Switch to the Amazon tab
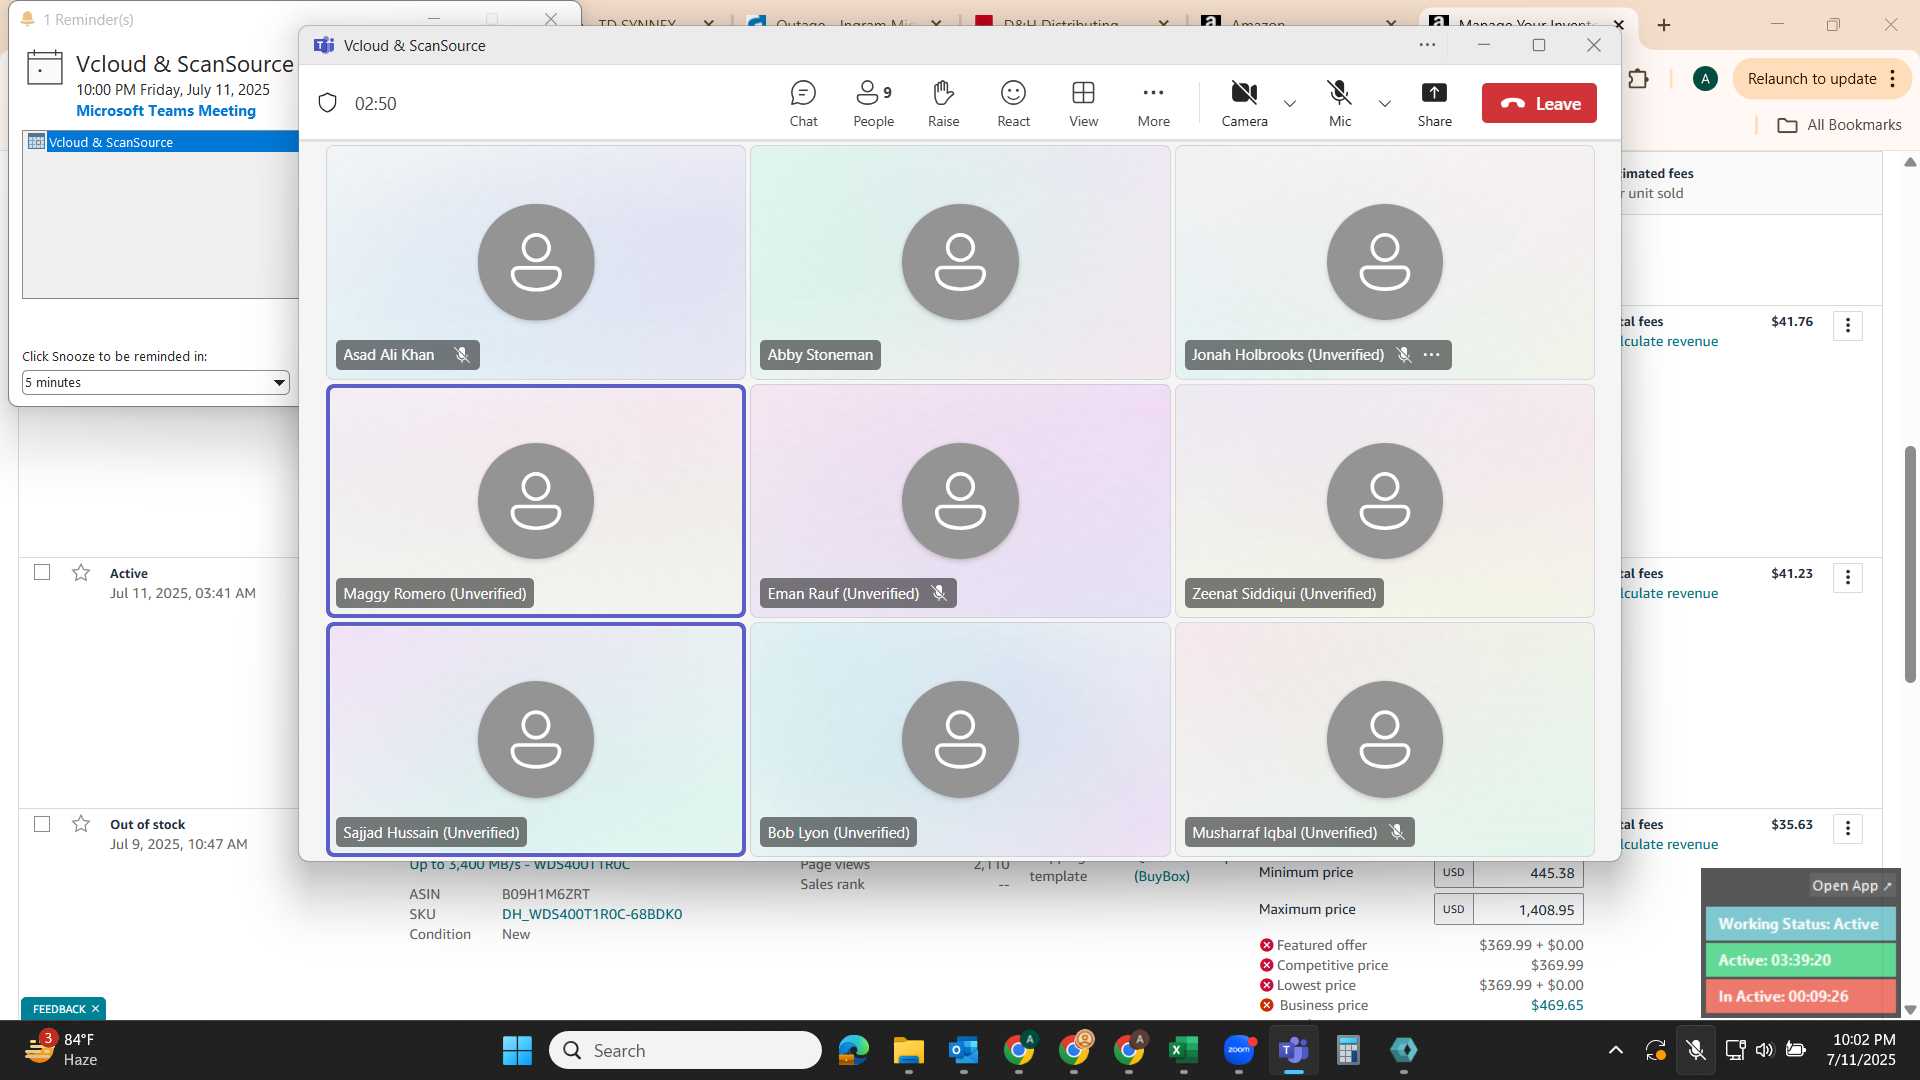1920x1080 pixels. (1301, 22)
